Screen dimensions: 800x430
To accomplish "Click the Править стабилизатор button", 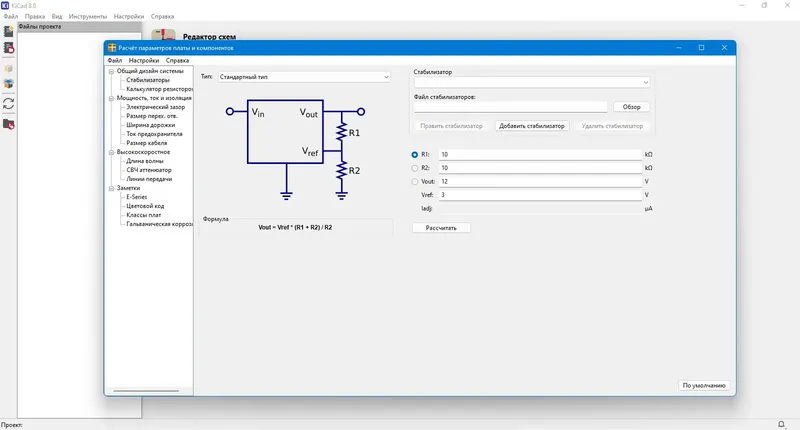I will (x=451, y=126).
